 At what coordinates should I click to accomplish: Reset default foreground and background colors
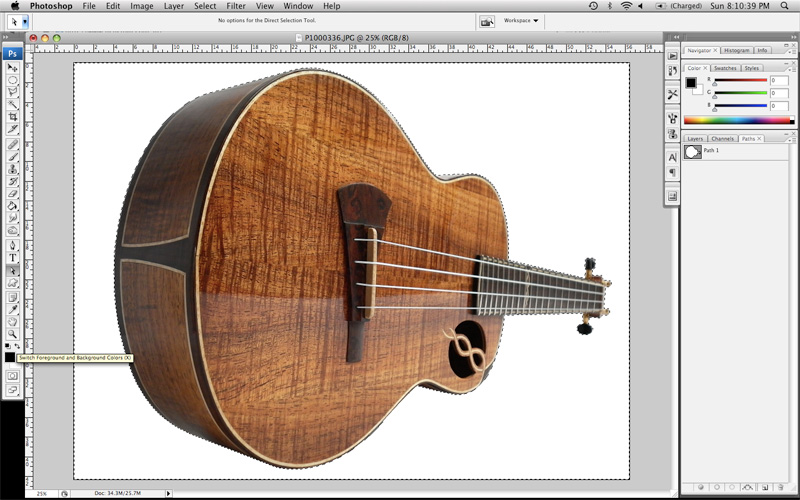(8, 346)
